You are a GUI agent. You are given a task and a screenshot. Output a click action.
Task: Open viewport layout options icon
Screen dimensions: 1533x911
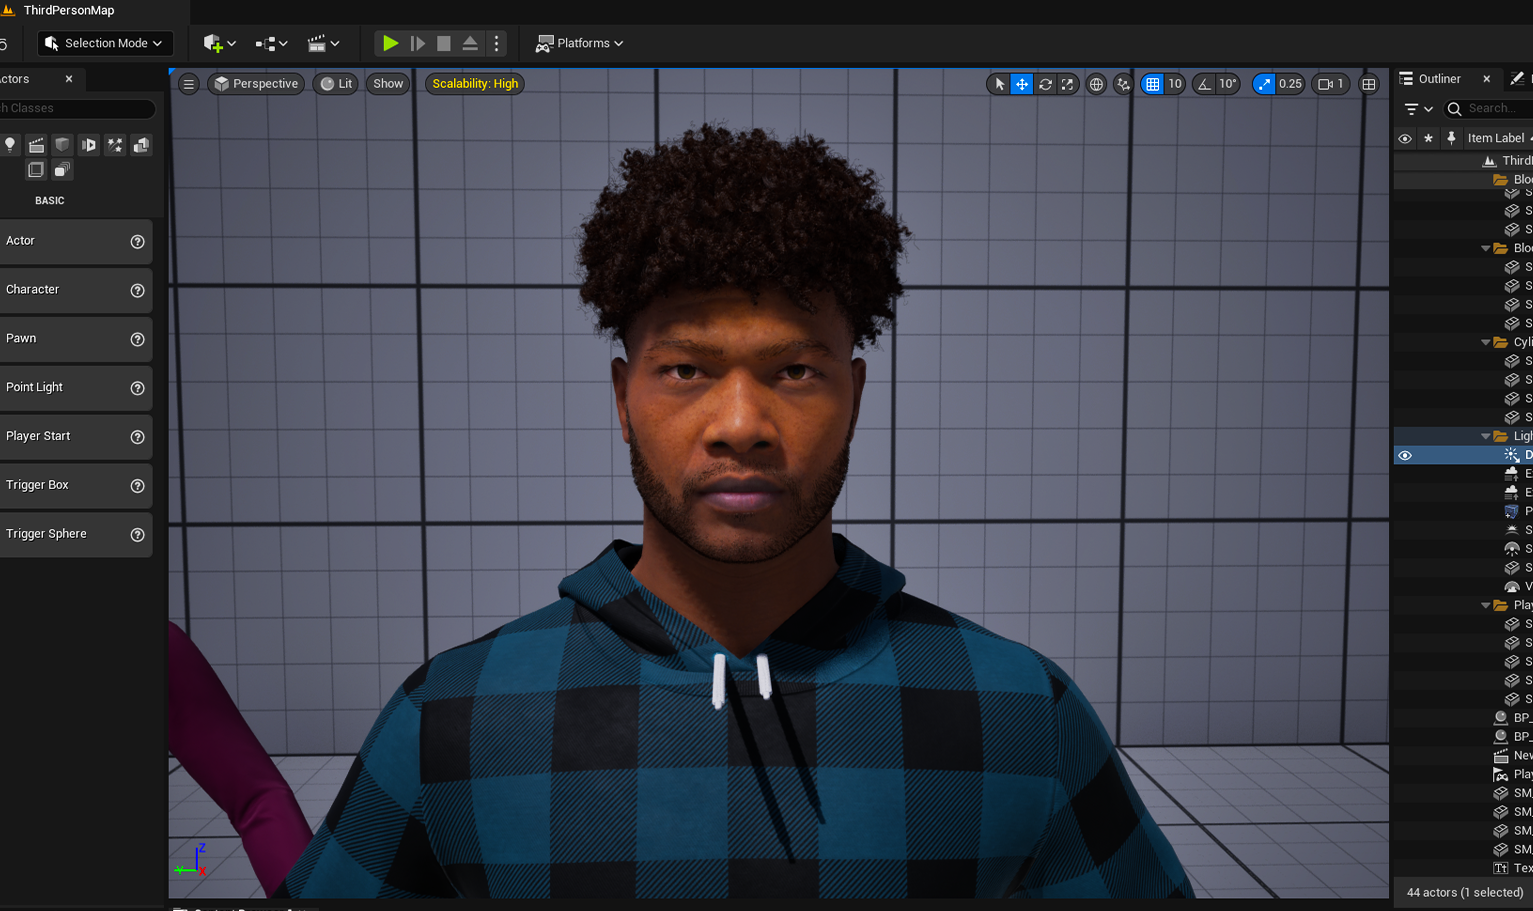click(x=1369, y=84)
